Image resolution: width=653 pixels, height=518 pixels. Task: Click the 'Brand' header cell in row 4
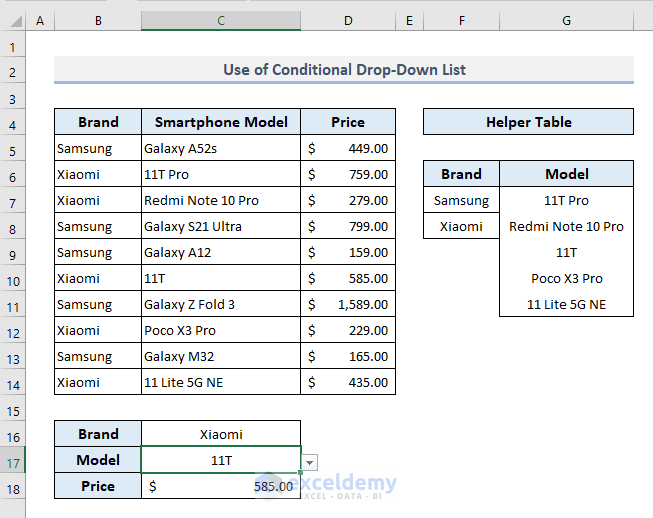tap(98, 122)
